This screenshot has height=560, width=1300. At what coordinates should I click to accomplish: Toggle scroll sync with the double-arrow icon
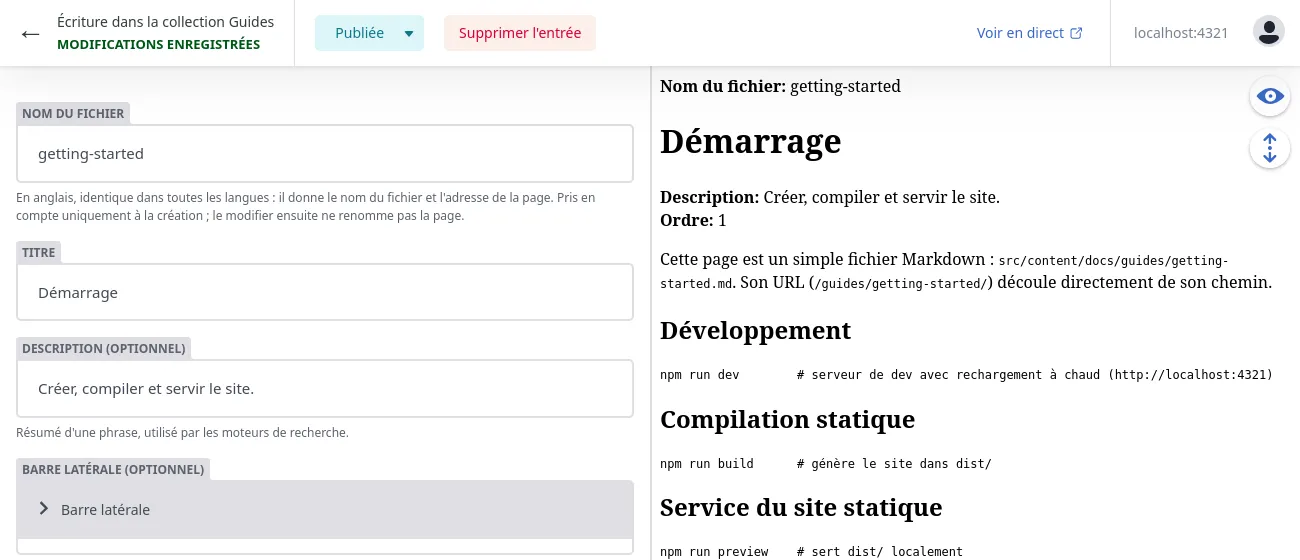click(1270, 148)
